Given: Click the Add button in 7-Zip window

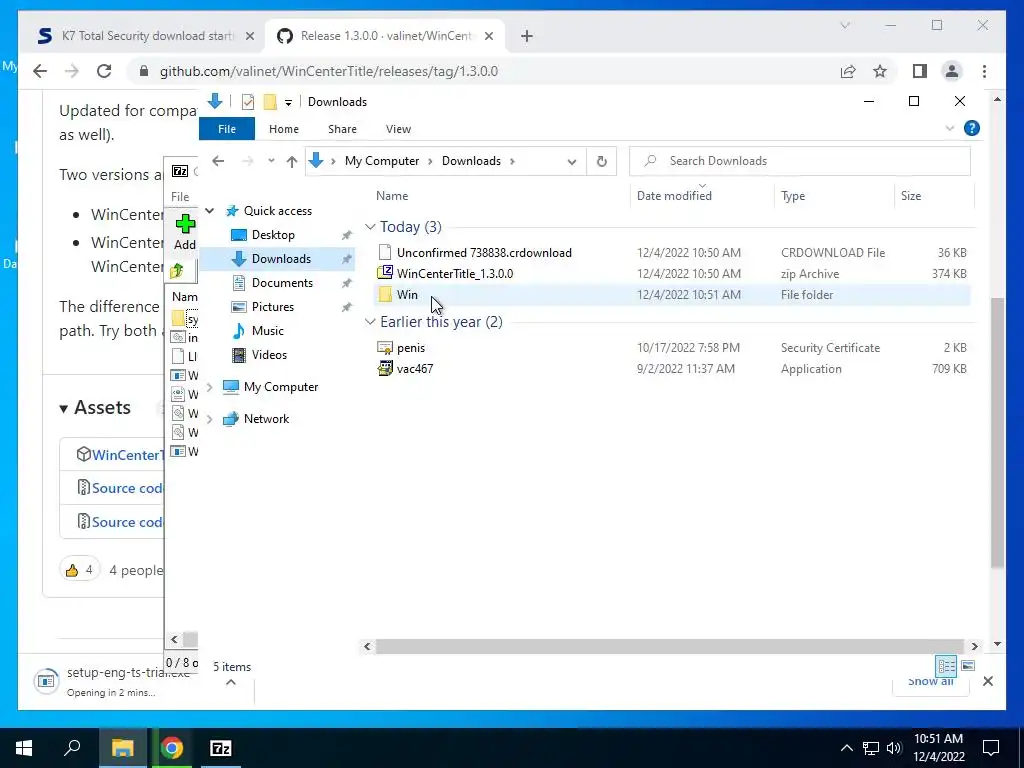Looking at the screenshot, I should [185, 232].
